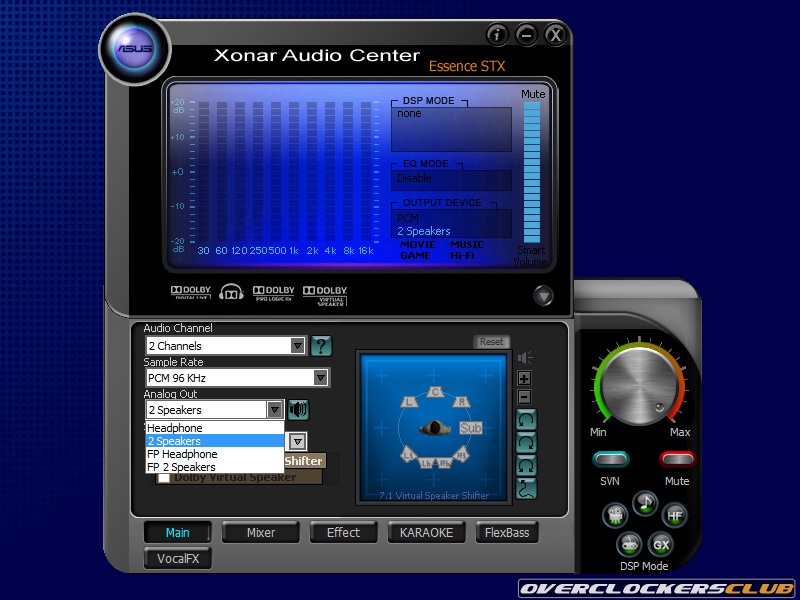
Task: Click the speaker test icon beside Analog Out
Action: click(x=298, y=410)
